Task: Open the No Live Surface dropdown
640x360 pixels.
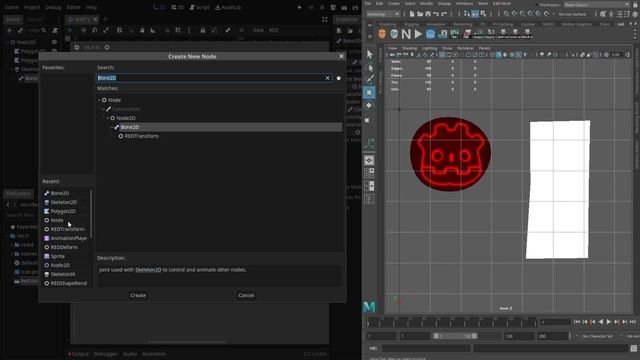Action: click(572, 14)
